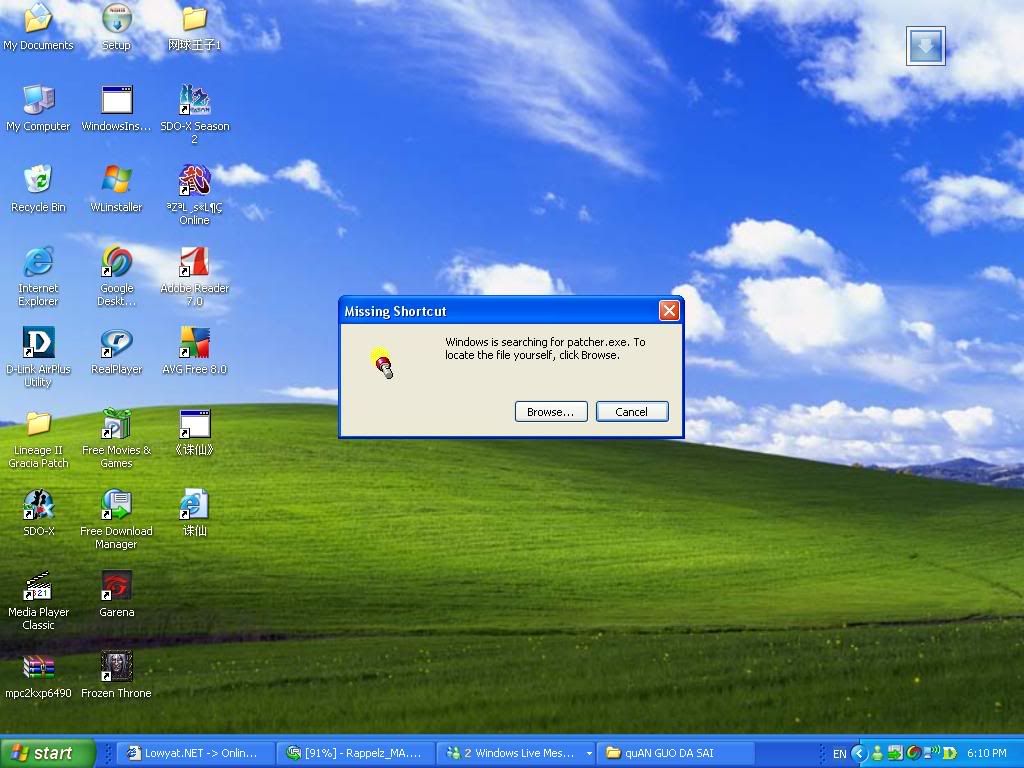The width and height of the screenshot is (1024, 768).
Task: Click the Browse button to locate patcher.exe
Action: point(550,411)
